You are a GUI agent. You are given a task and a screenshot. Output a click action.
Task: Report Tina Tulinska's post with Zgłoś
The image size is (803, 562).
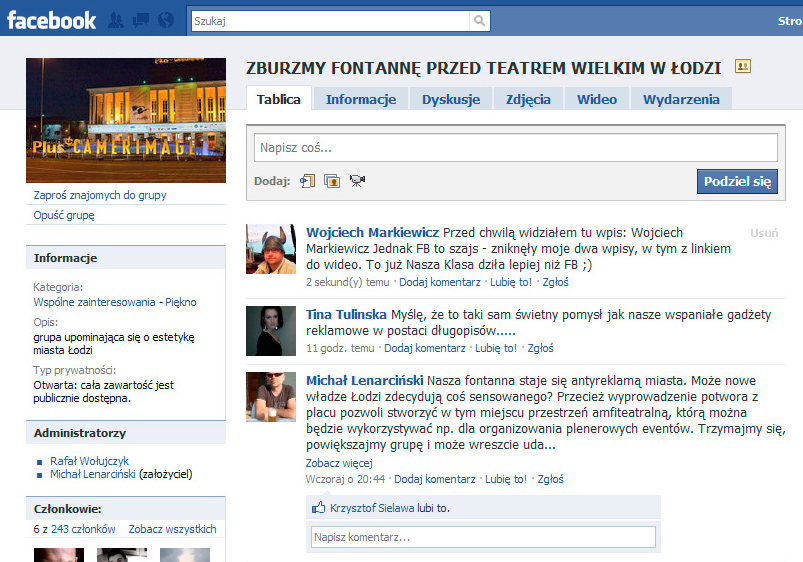[541, 348]
